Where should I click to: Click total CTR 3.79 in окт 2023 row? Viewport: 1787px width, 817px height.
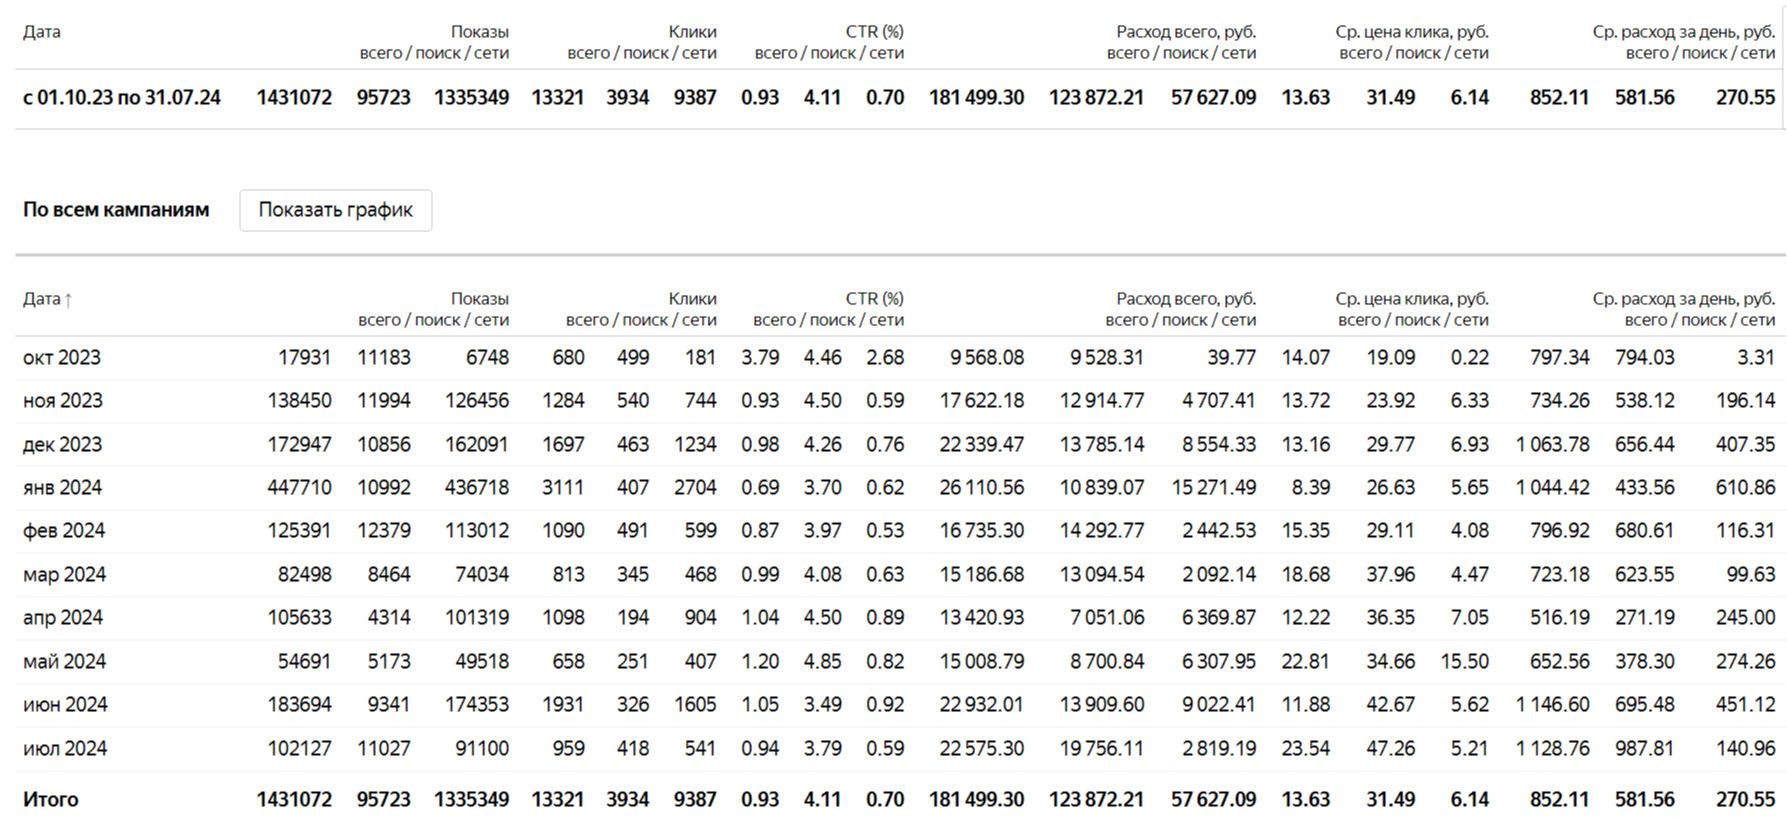pos(760,357)
